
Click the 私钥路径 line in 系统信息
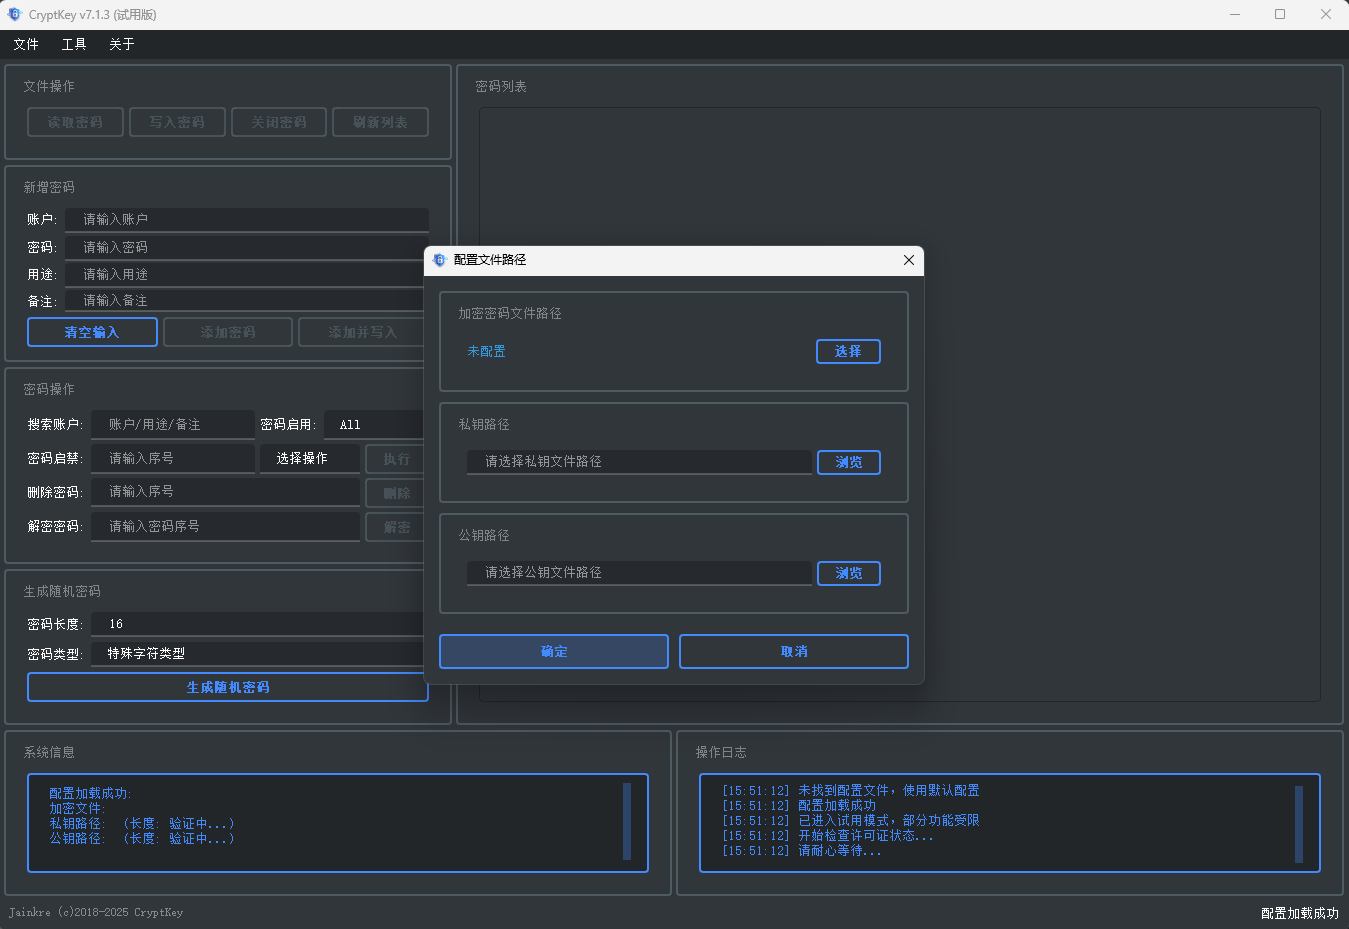tap(142, 823)
